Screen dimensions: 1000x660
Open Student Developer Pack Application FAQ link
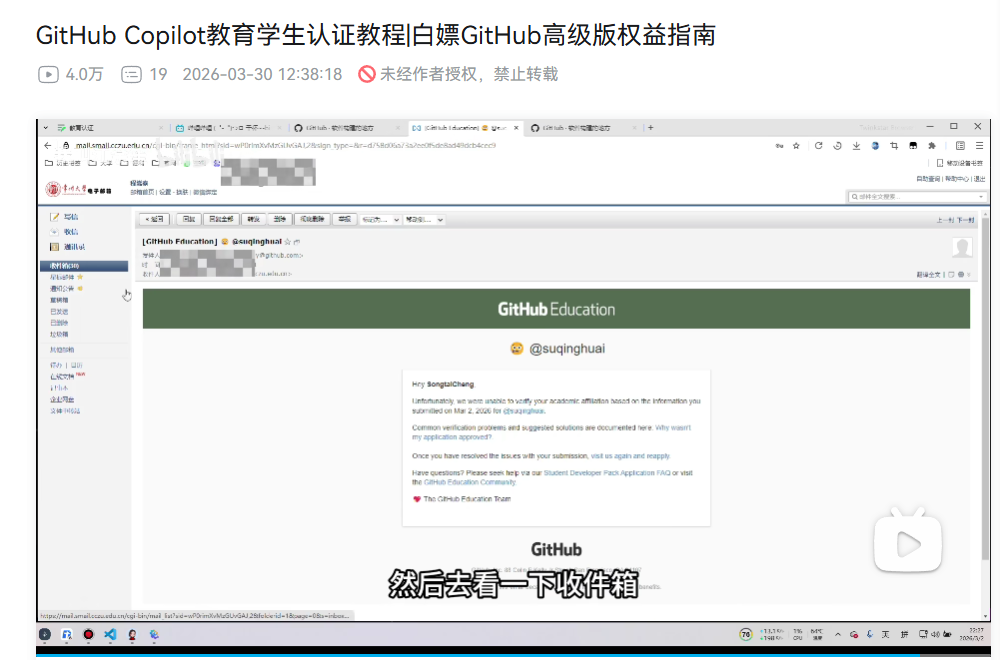coord(607,473)
